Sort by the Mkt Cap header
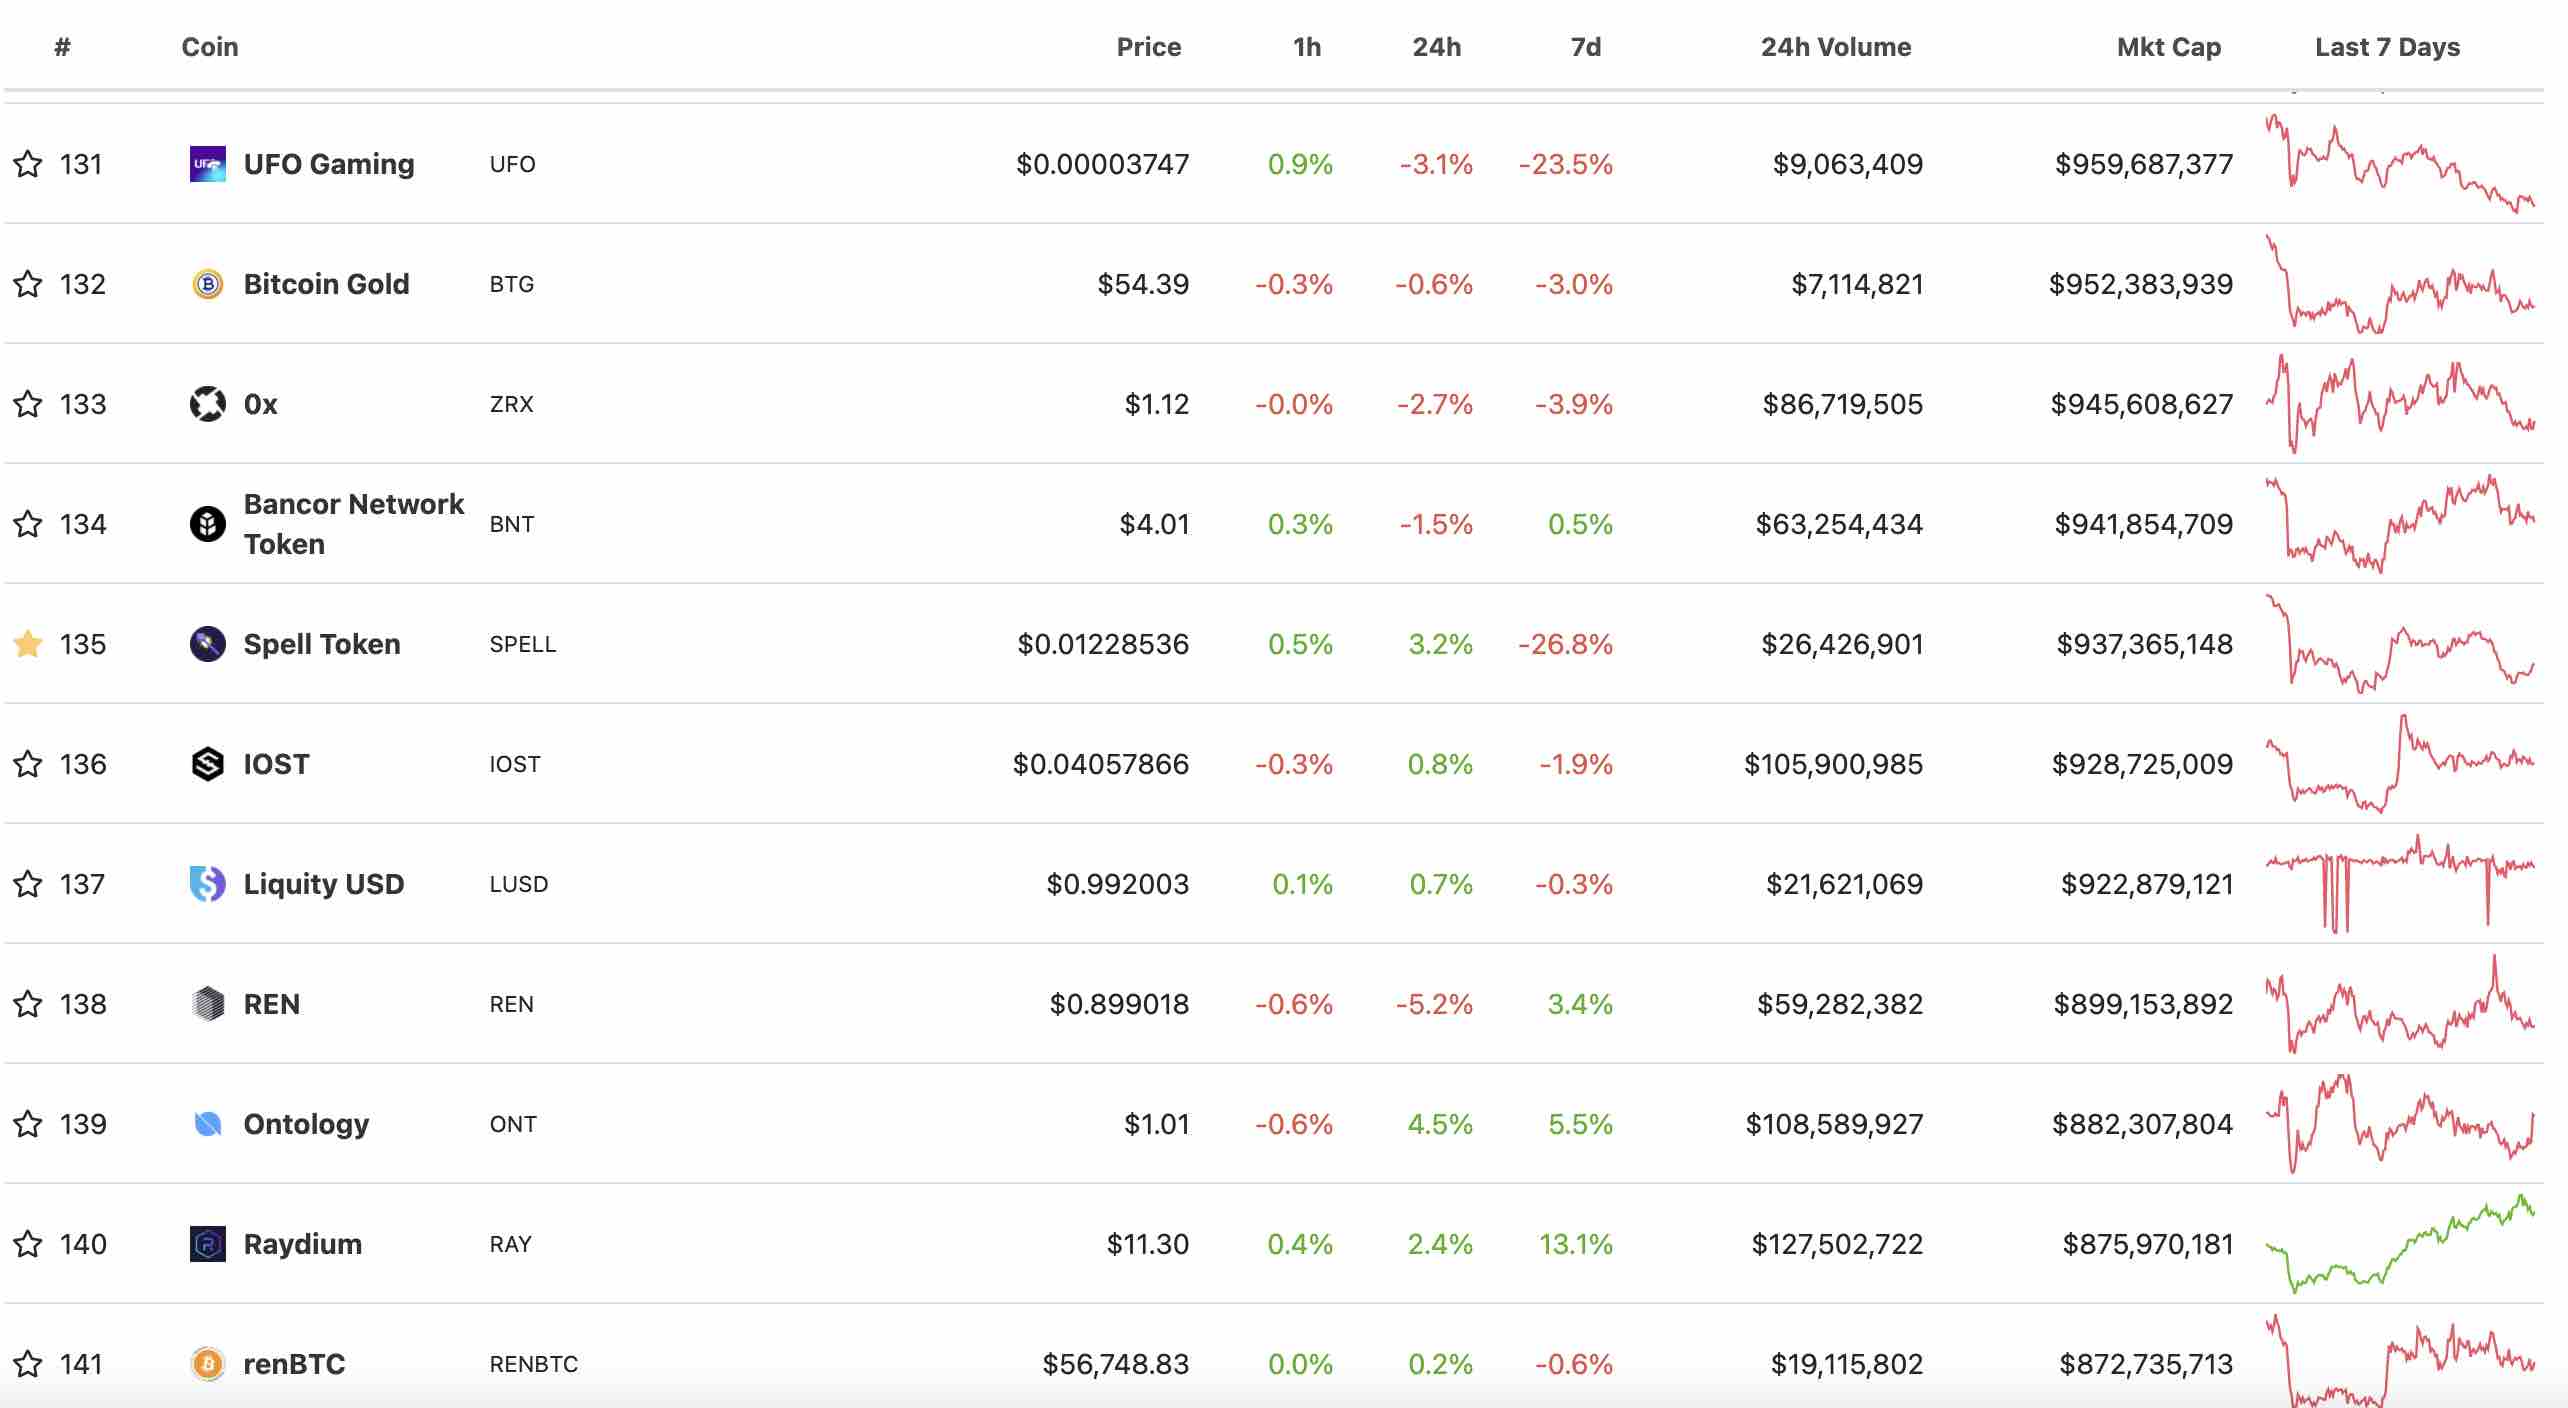The image size is (2568, 1408). coord(2169,47)
